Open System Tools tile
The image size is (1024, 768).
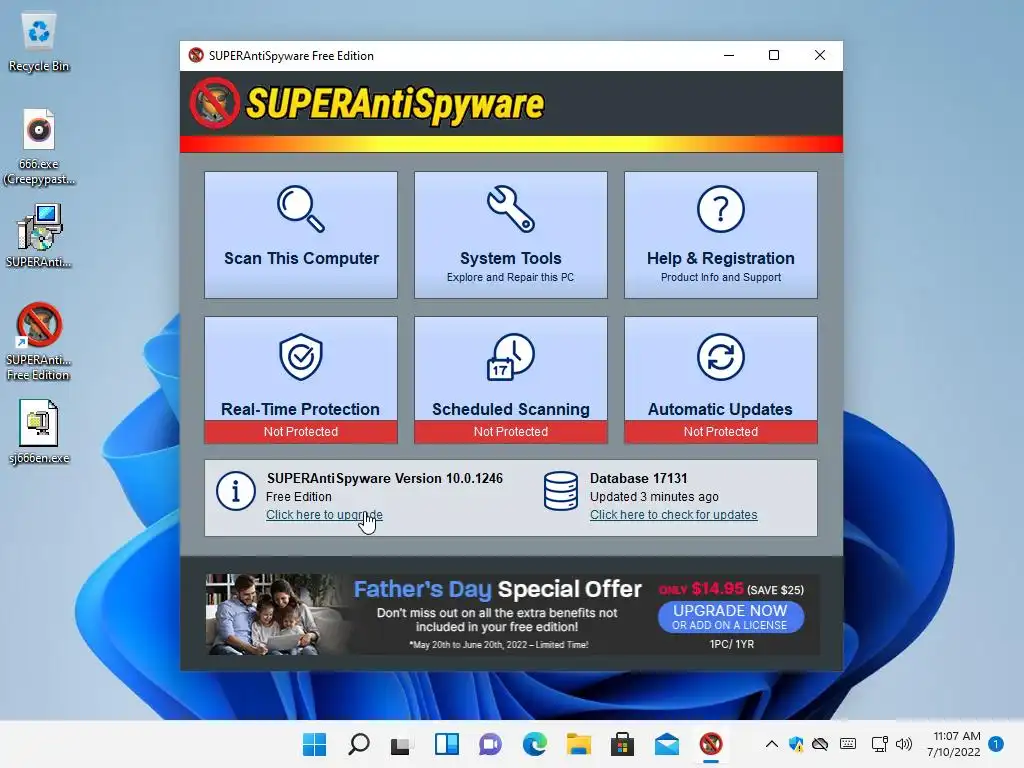[511, 235]
